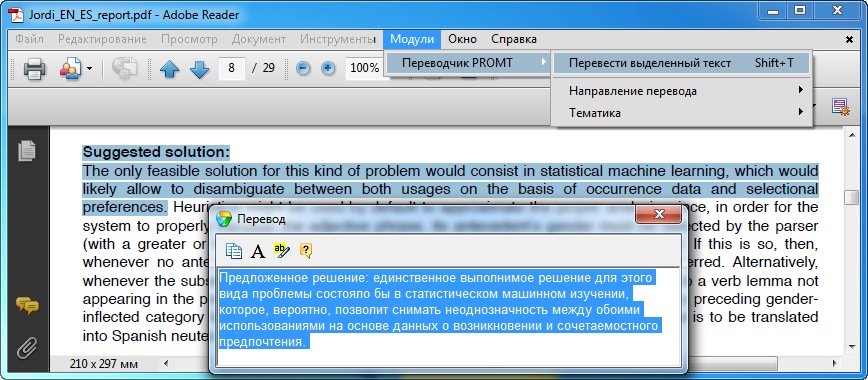Click the left arrow of the horizontal scrollbar

click(x=166, y=364)
